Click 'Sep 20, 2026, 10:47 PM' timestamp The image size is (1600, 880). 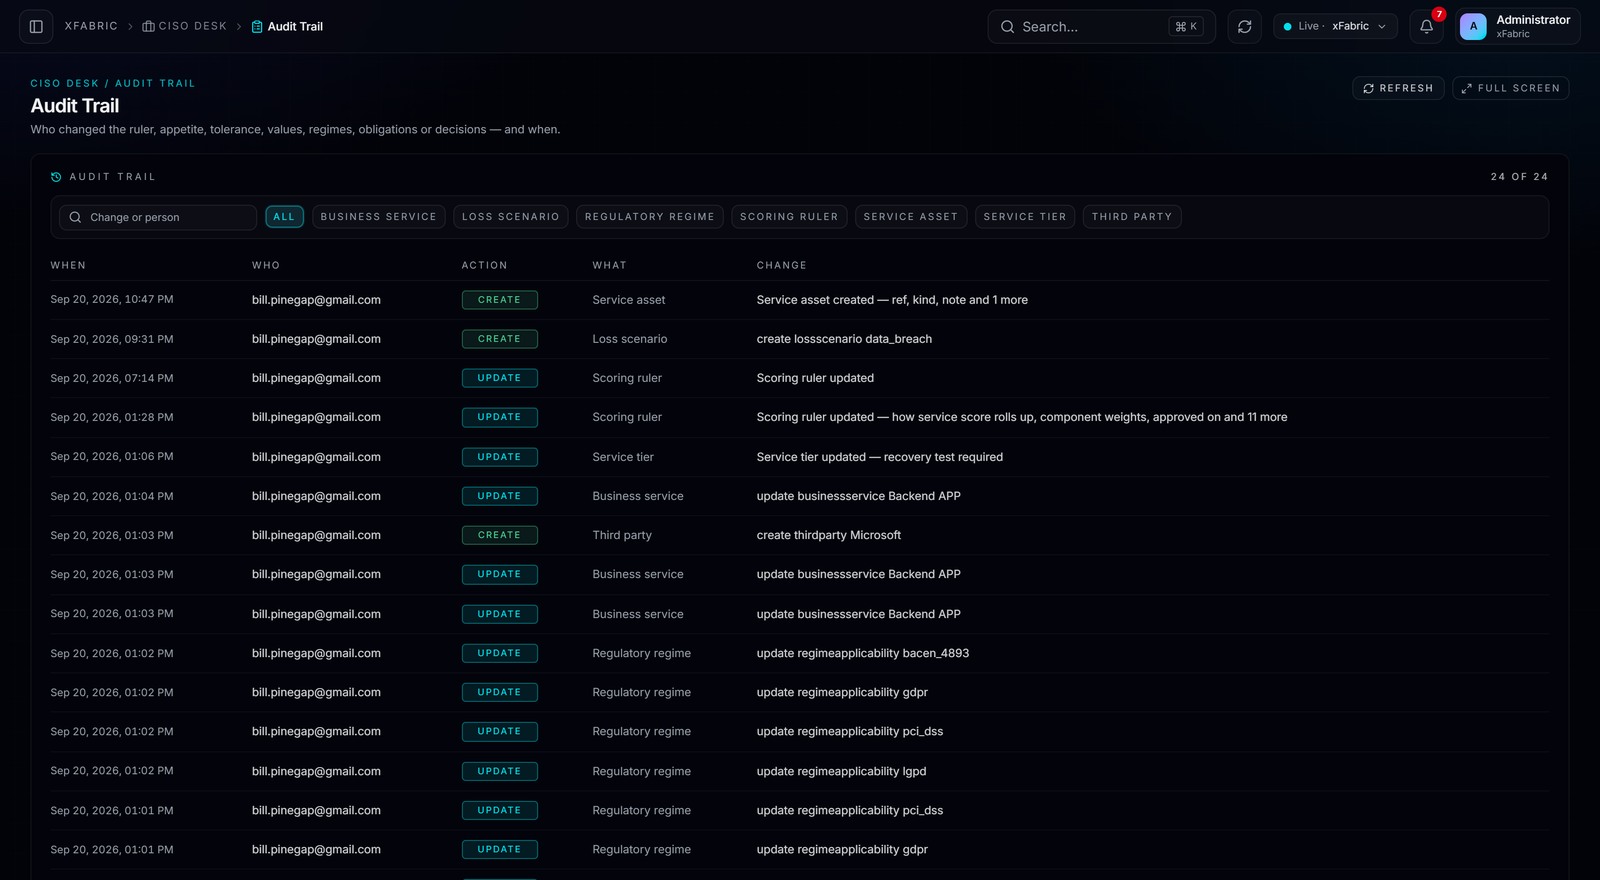click(x=112, y=300)
